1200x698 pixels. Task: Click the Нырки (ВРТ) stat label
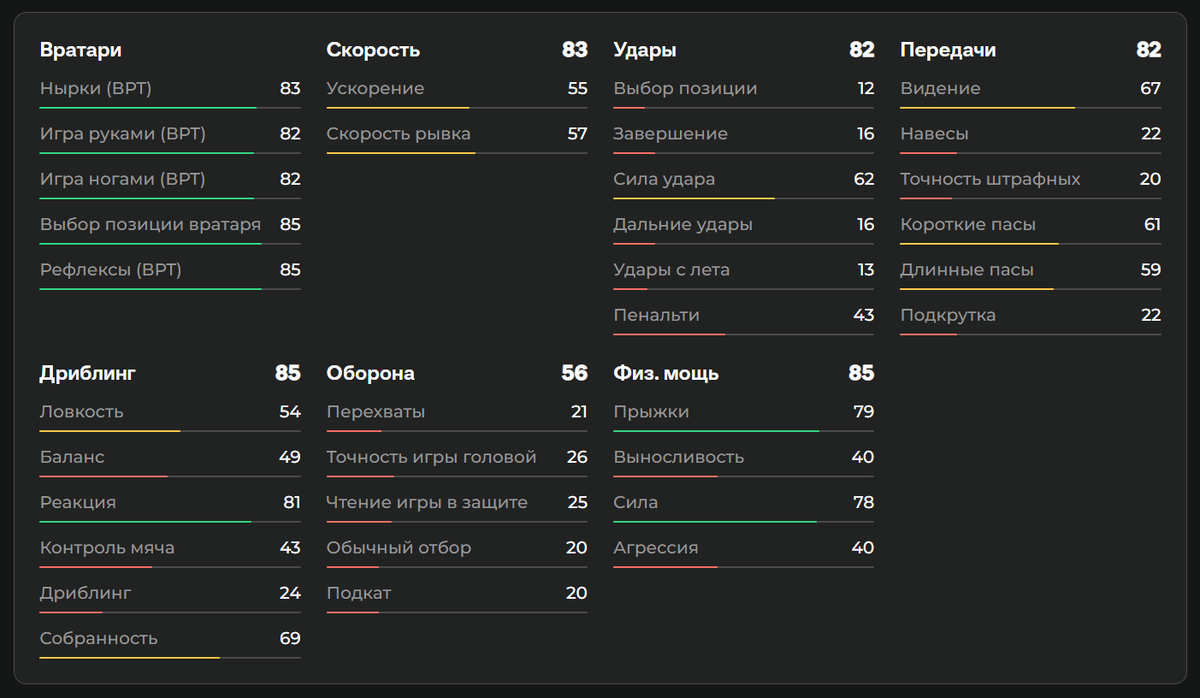96,89
